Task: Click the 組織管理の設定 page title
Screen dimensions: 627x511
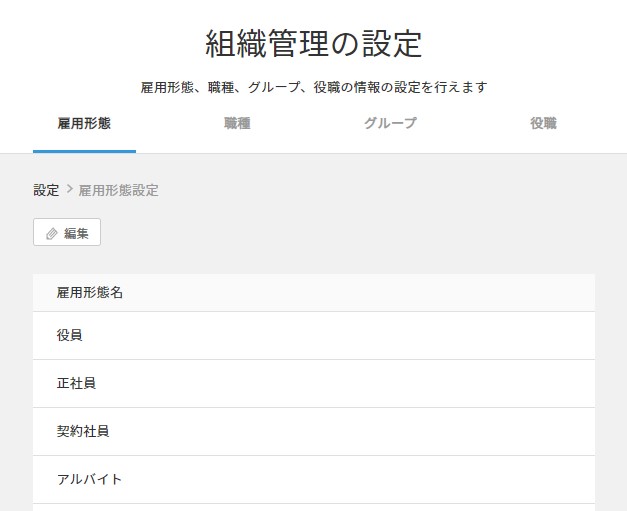Action: coord(313,44)
